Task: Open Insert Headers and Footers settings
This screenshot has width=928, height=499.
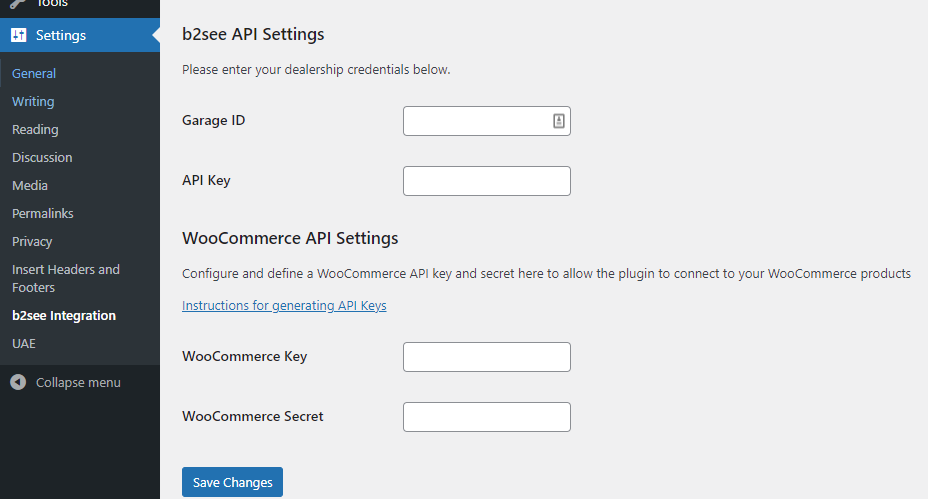Action: click(x=66, y=278)
